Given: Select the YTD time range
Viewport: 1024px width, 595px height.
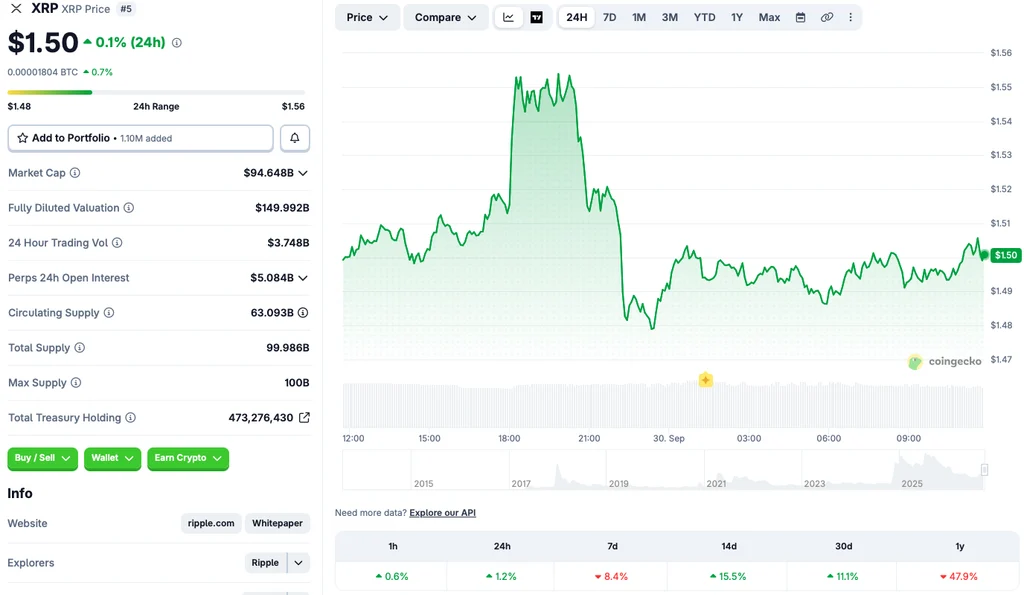Looking at the screenshot, I should [x=704, y=18].
